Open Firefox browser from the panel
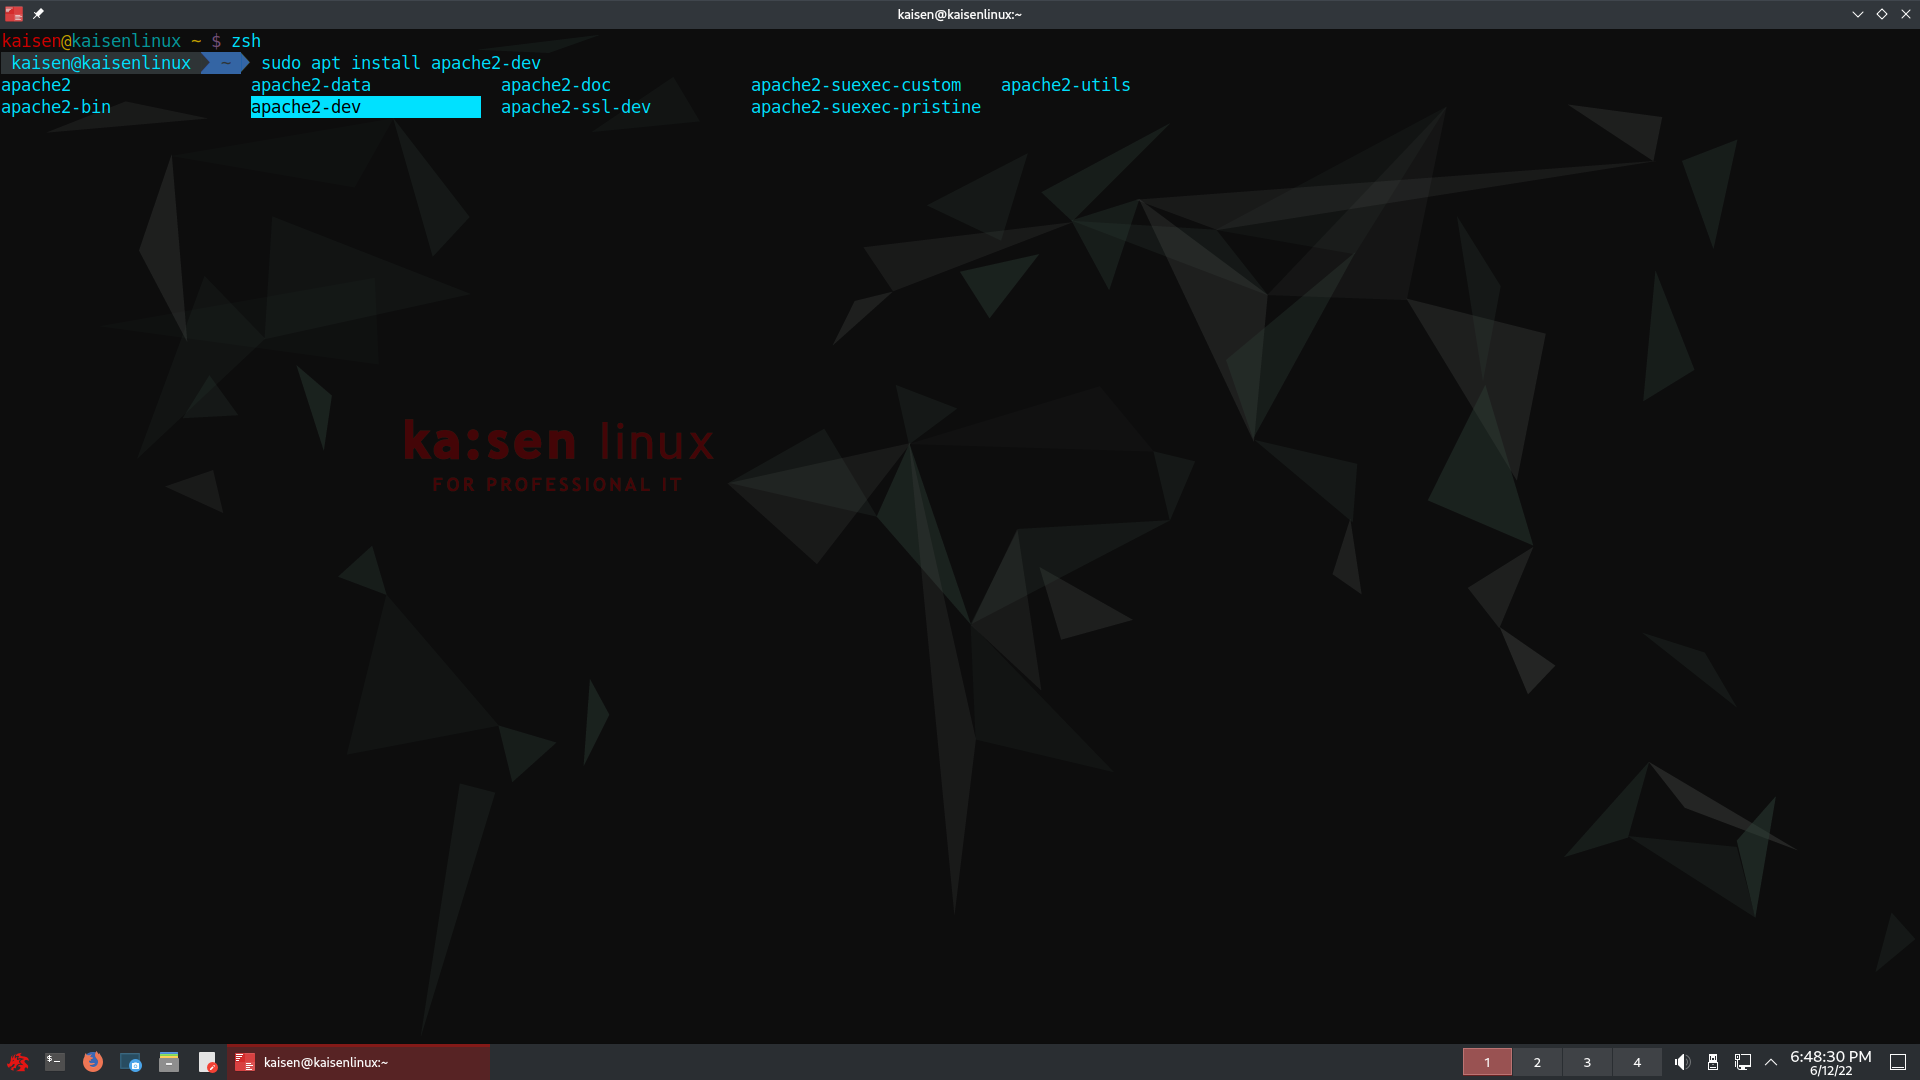The height and width of the screenshot is (1080, 1920). (93, 1062)
